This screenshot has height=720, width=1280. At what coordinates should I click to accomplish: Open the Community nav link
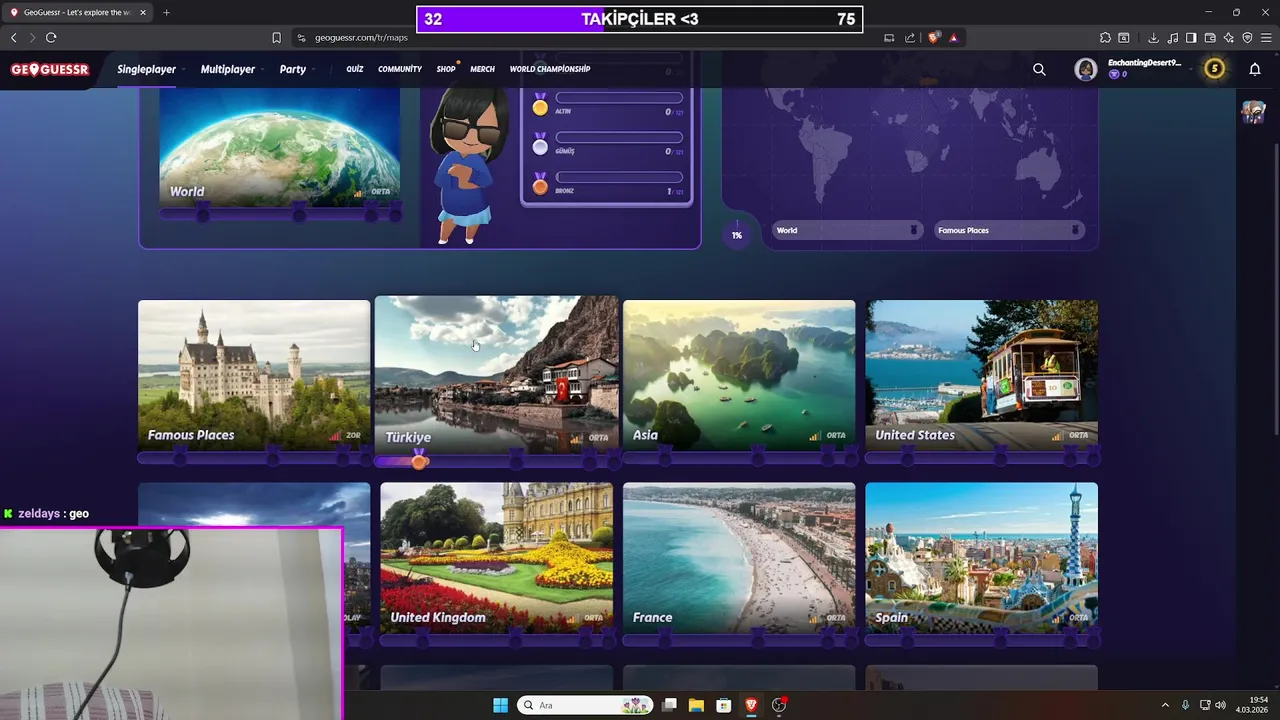pyautogui.click(x=400, y=69)
